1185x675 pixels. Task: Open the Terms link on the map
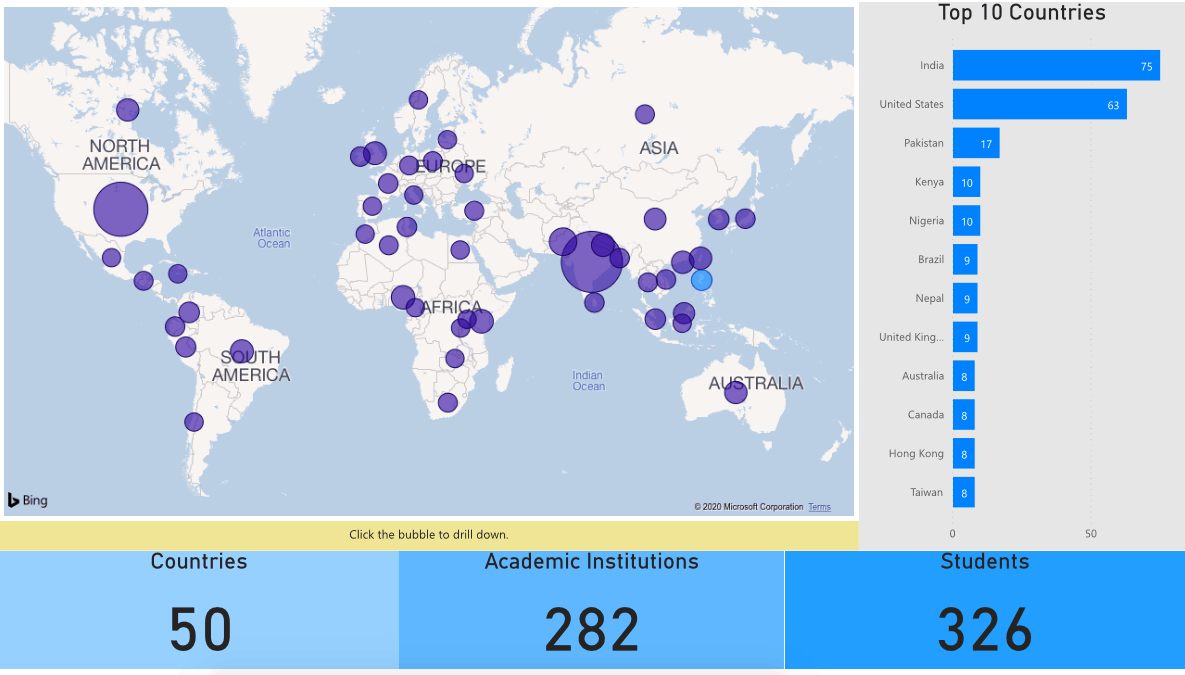pyautogui.click(x=819, y=507)
